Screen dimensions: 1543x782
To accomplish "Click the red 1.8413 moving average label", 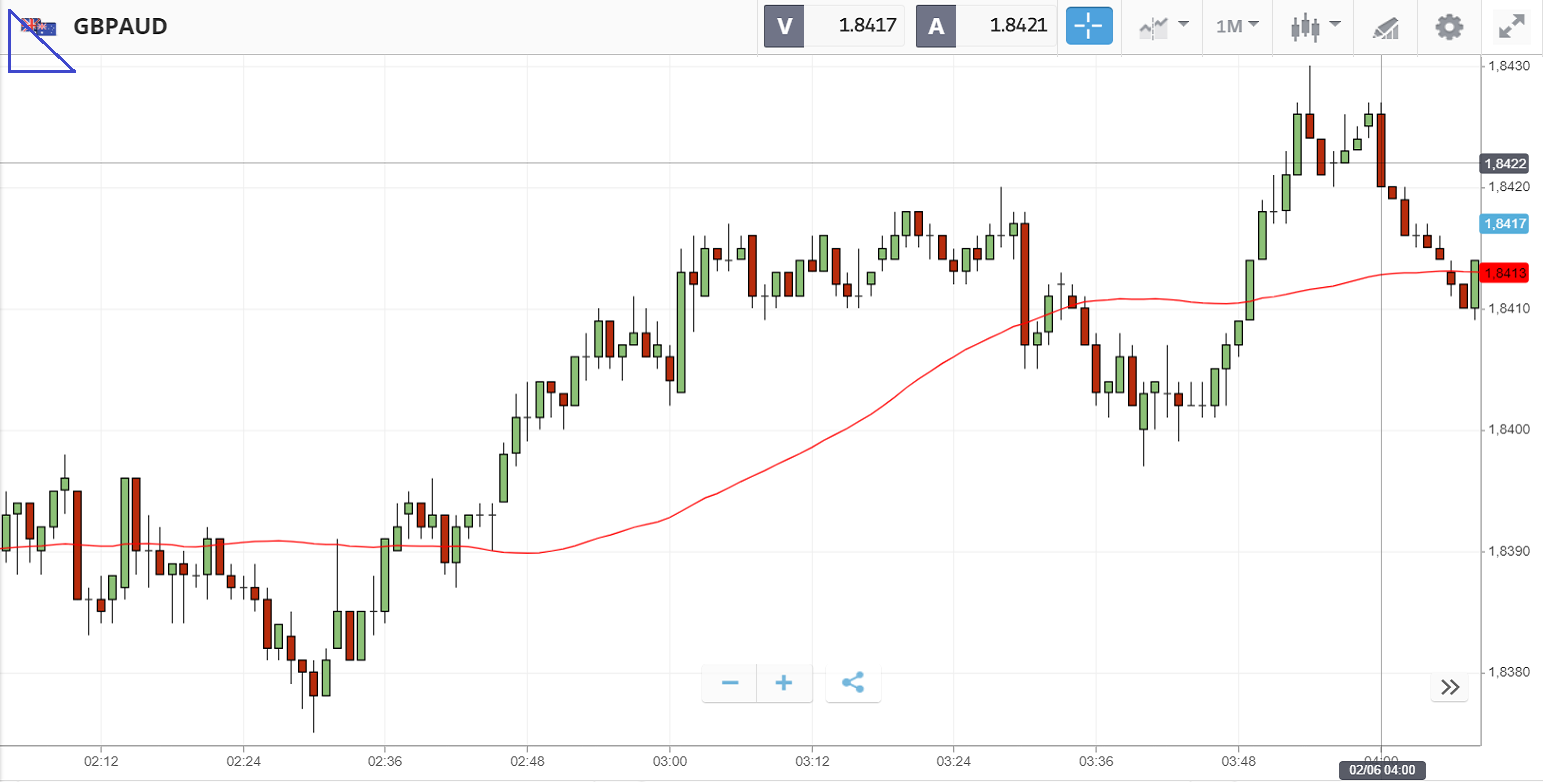I will (x=1505, y=273).
